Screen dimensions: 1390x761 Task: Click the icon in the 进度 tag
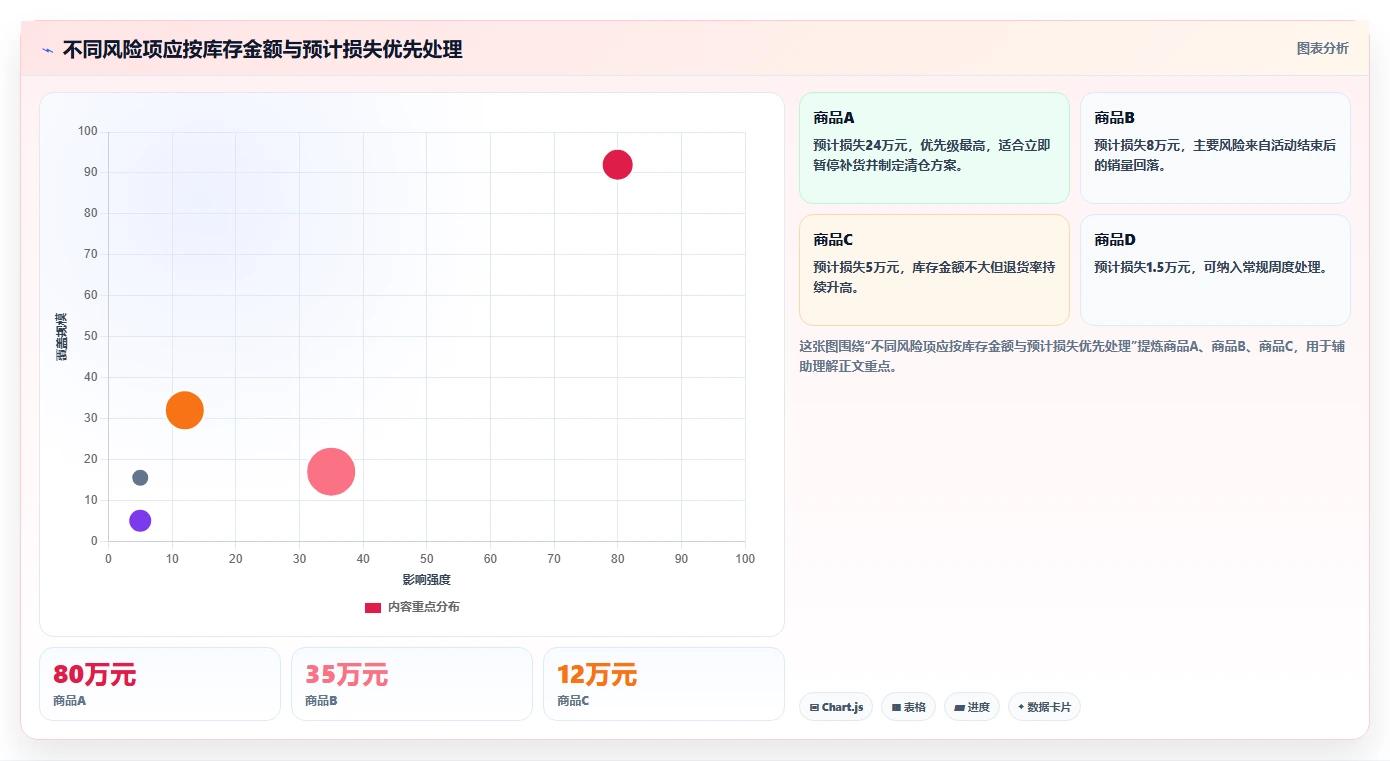(959, 708)
